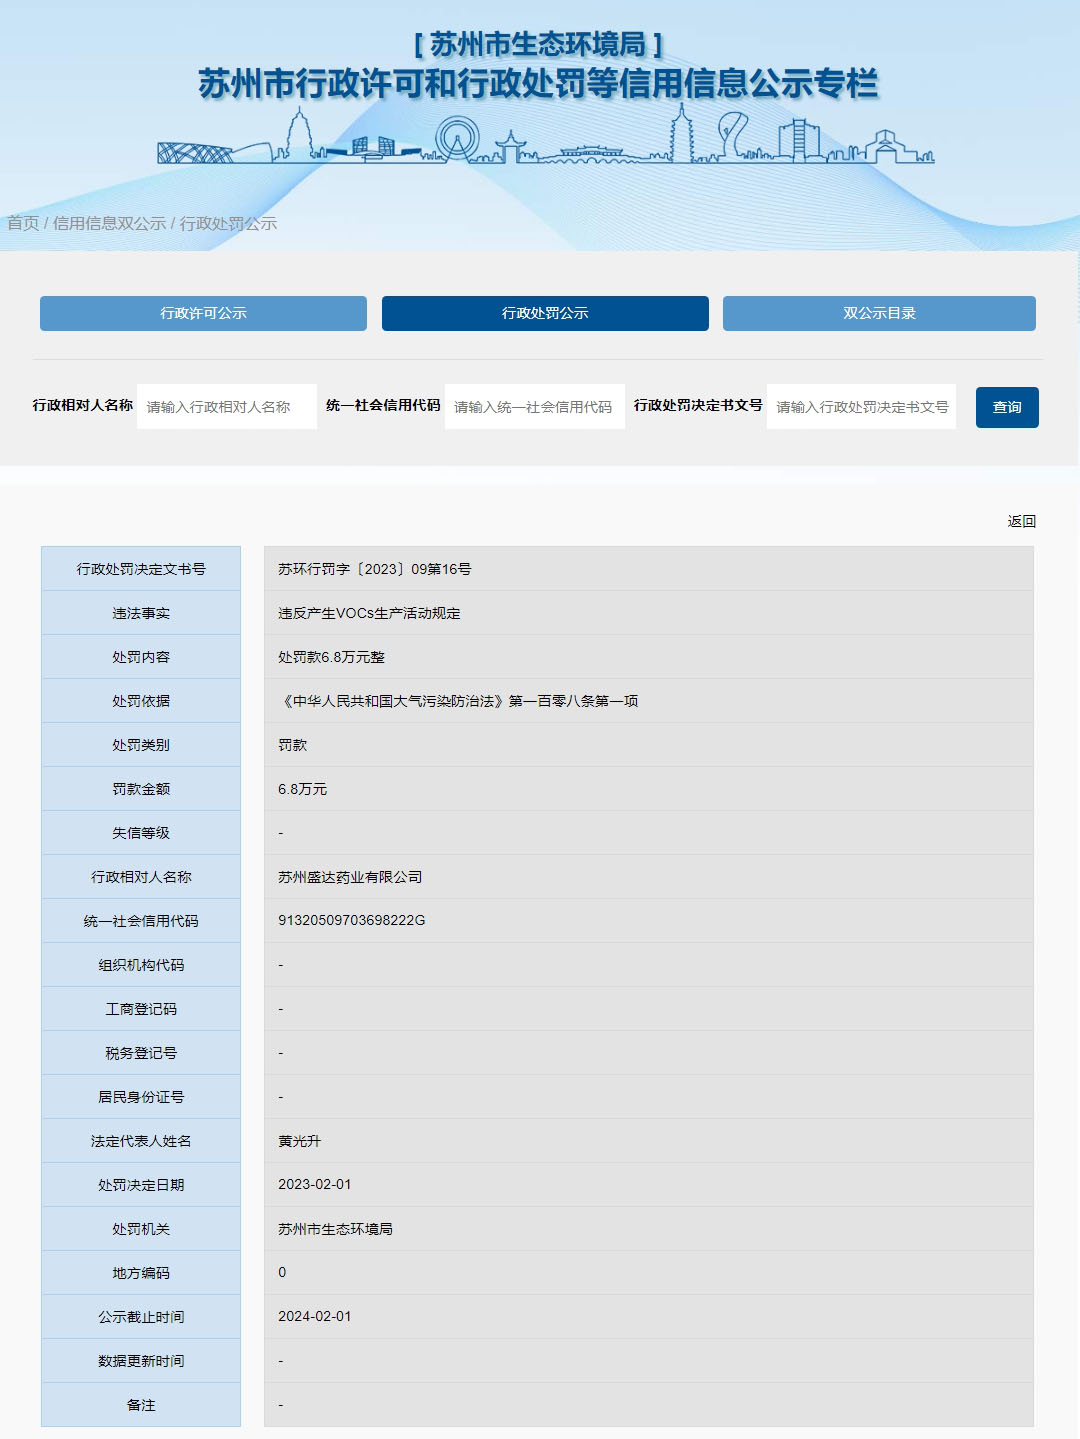Click the 组织机构代码 row label
Viewport: 1080px width, 1439px height.
click(141, 965)
